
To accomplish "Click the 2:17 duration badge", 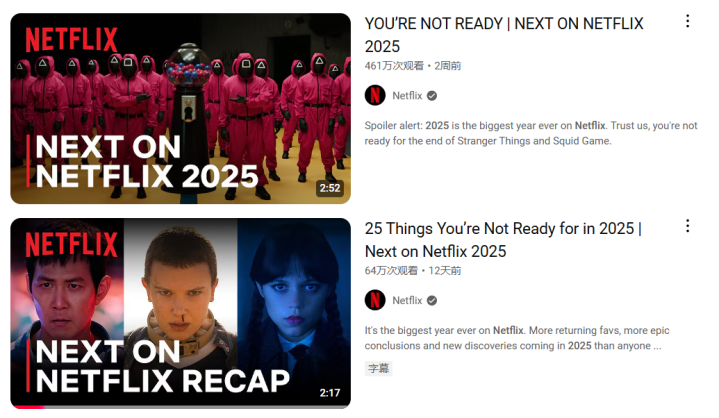I will tap(330, 393).
